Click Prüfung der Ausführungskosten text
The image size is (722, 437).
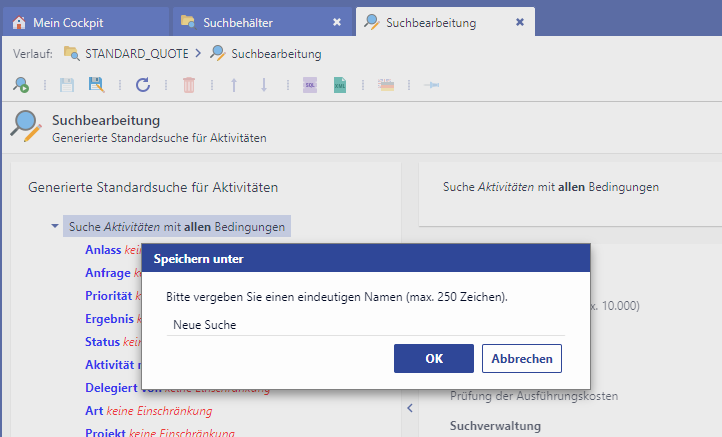534,396
